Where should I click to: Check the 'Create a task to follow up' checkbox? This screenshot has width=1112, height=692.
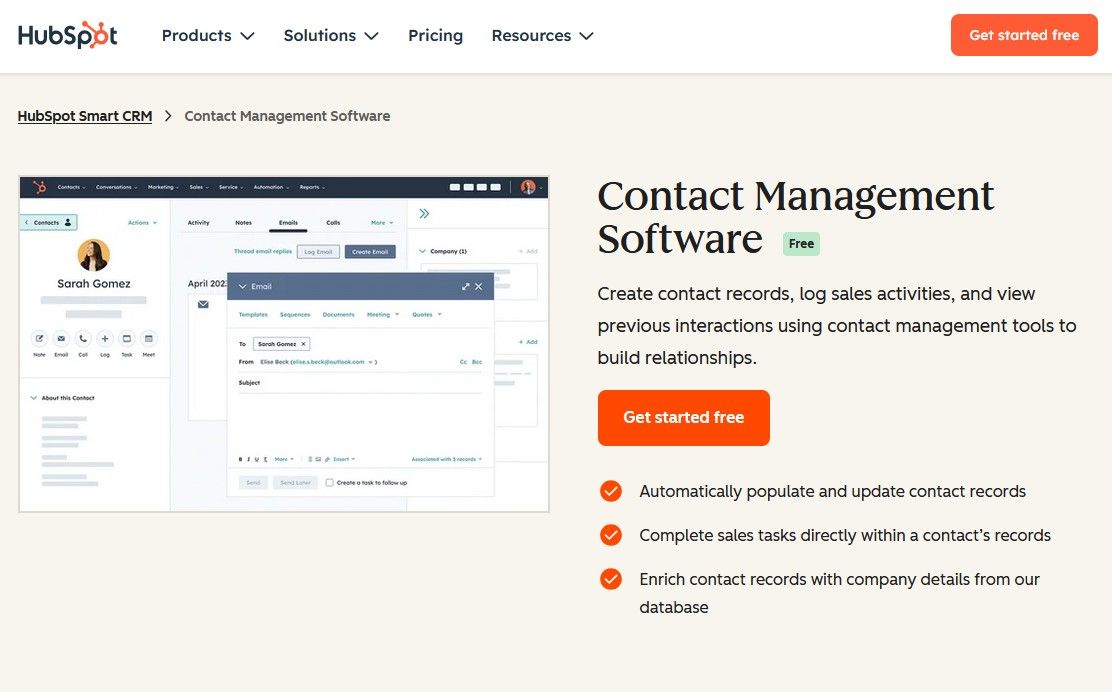(x=330, y=482)
